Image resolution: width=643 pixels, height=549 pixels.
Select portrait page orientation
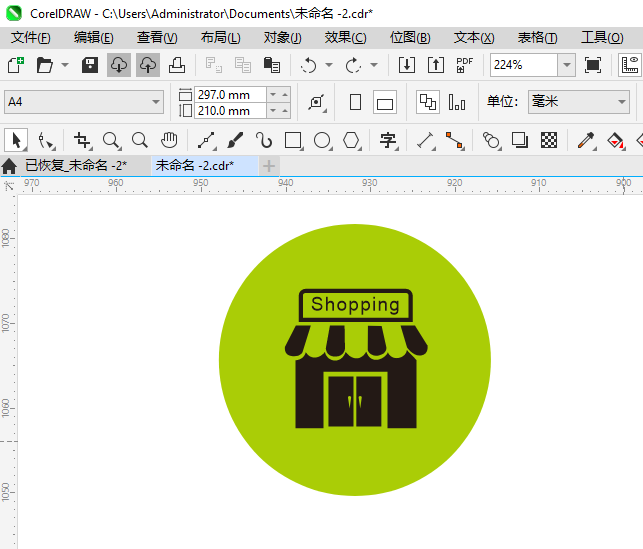pos(356,102)
